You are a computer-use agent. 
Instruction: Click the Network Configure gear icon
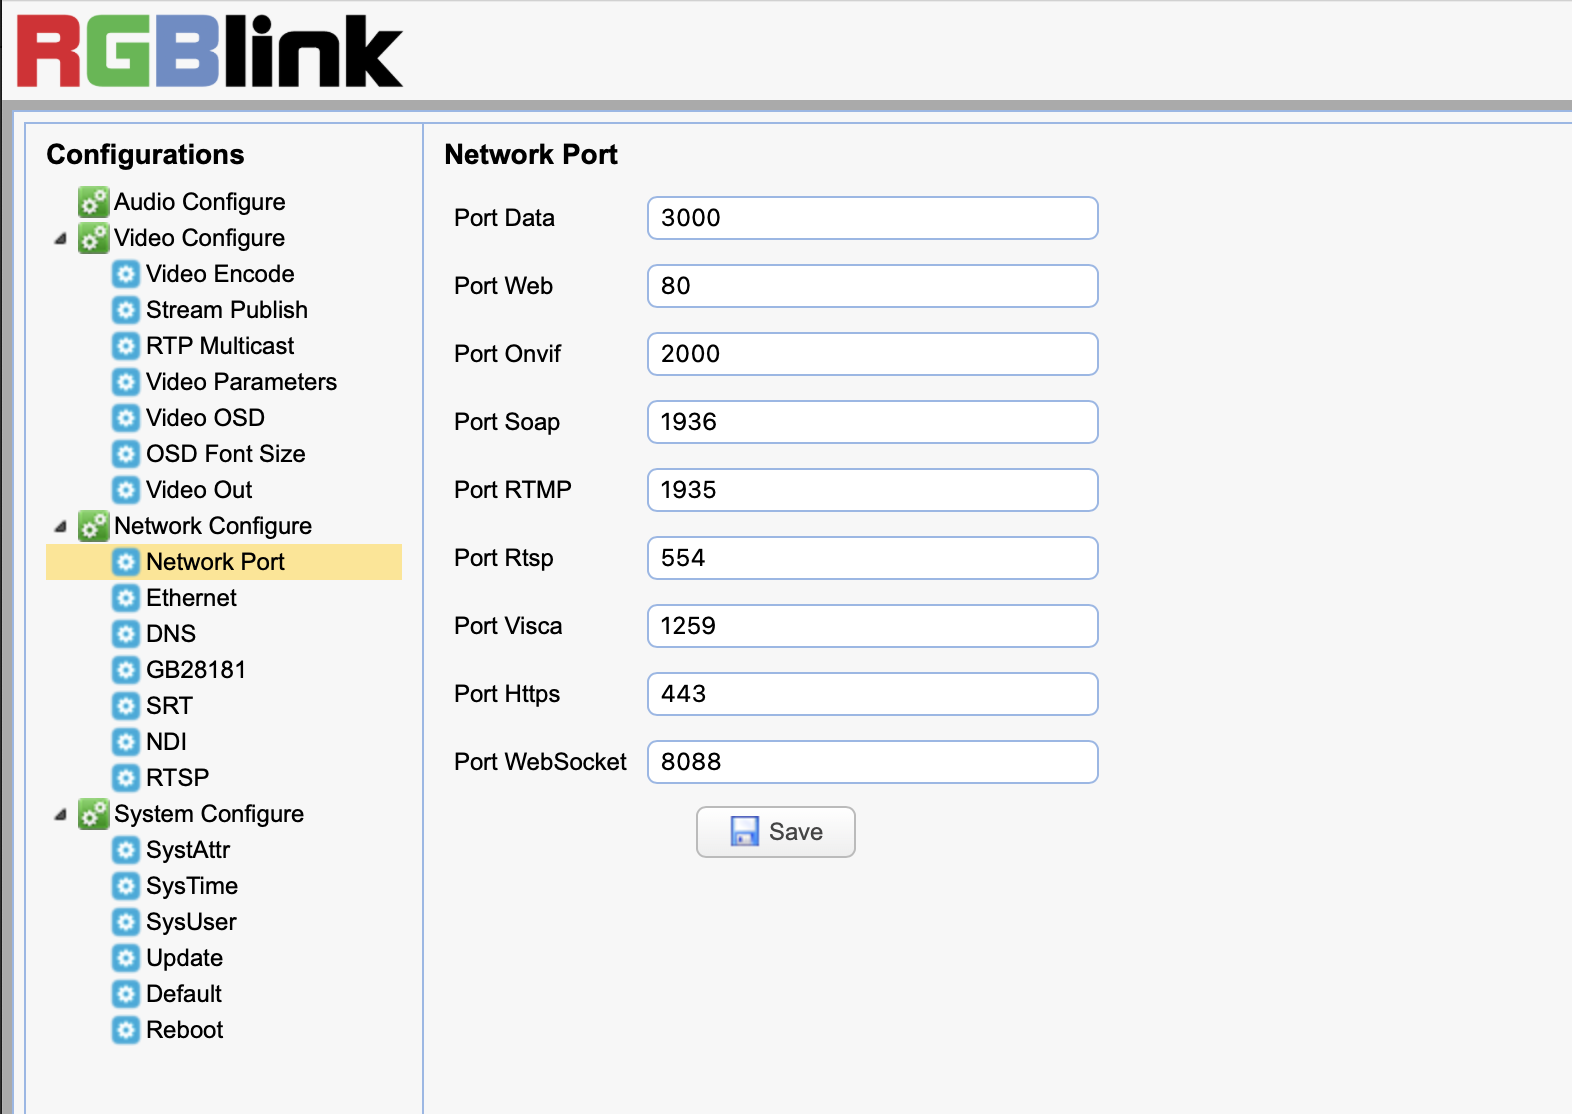[93, 526]
